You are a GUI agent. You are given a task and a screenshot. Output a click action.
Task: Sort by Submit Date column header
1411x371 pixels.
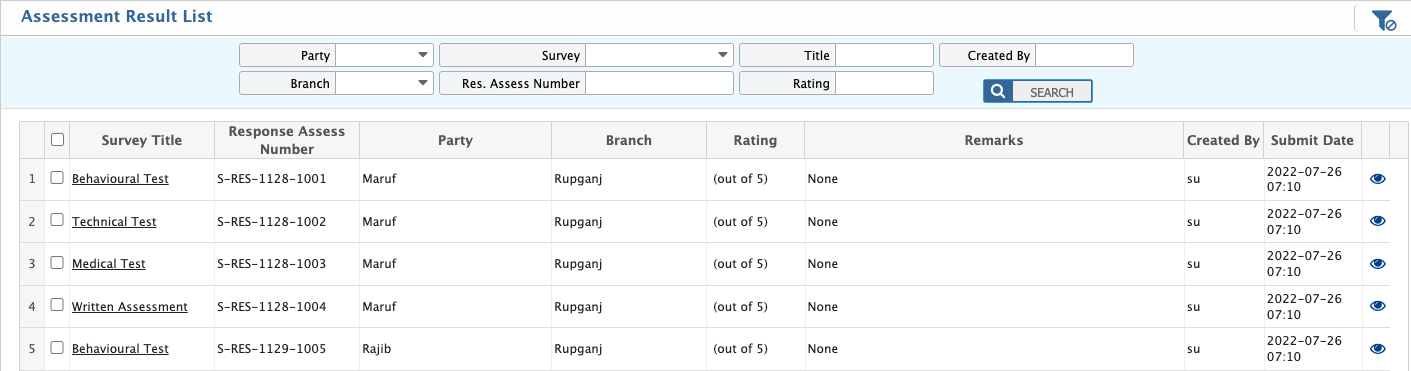pyautogui.click(x=1312, y=140)
